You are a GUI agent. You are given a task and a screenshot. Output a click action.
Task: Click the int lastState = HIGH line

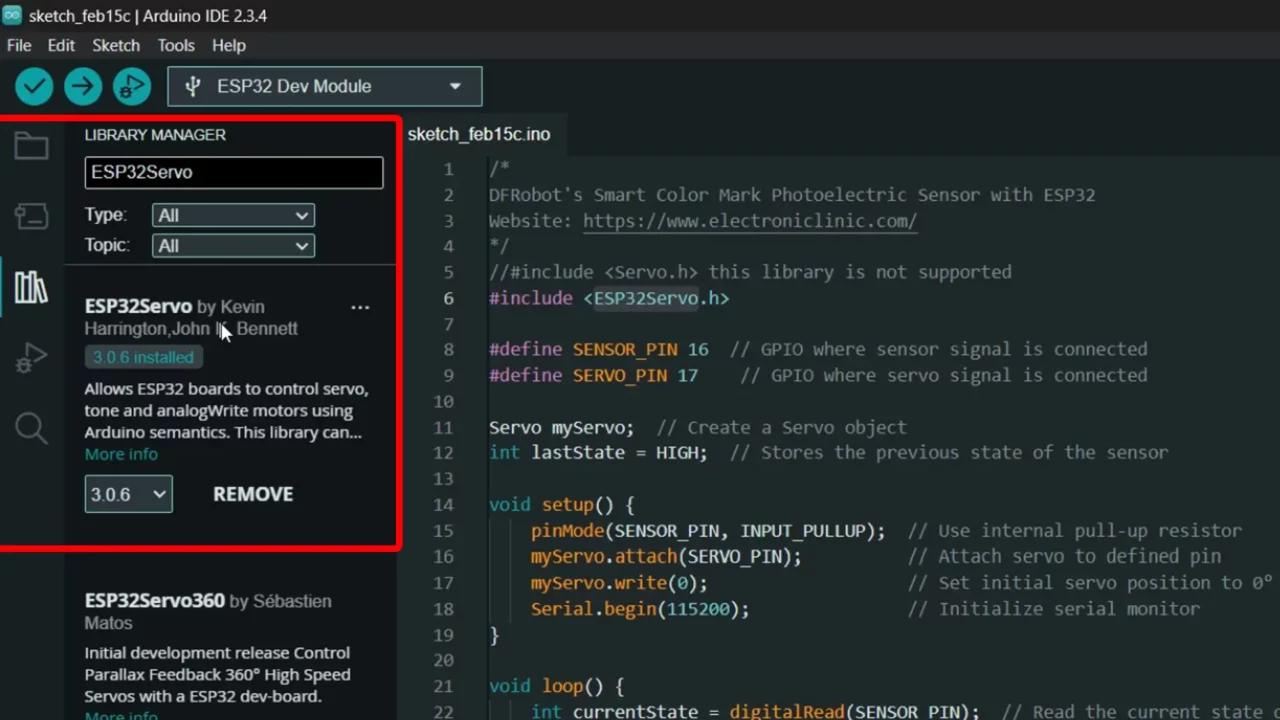pos(828,453)
